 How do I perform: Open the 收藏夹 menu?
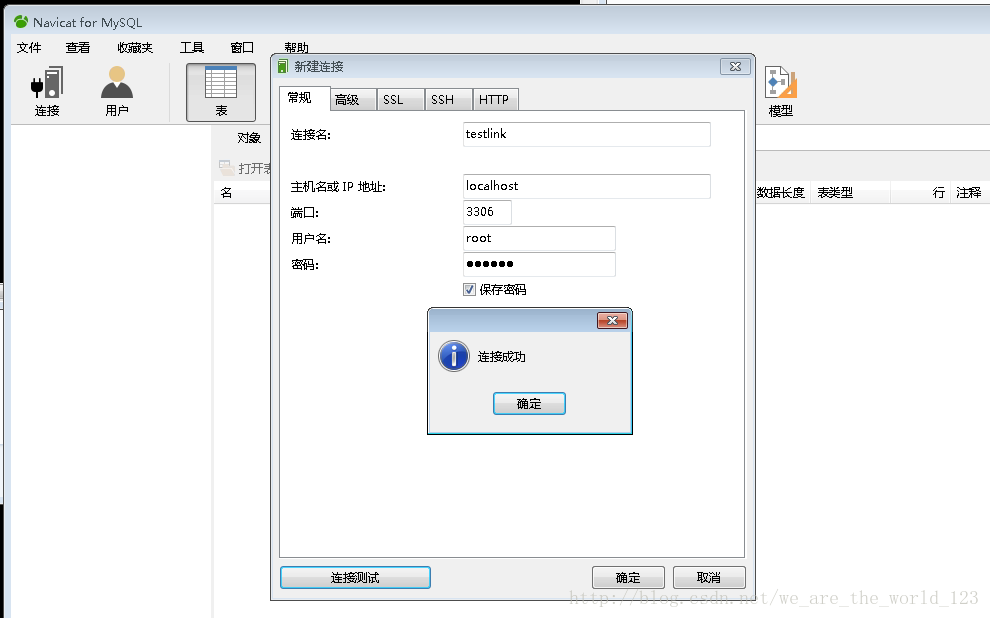click(134, 48)
